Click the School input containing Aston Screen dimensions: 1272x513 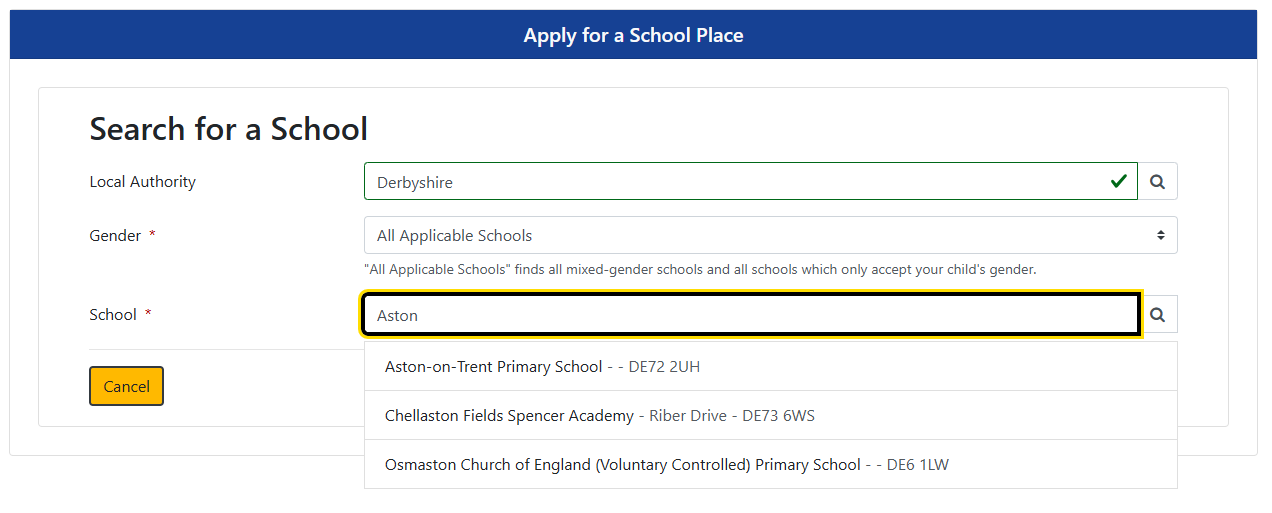click(x=750, y=315)
